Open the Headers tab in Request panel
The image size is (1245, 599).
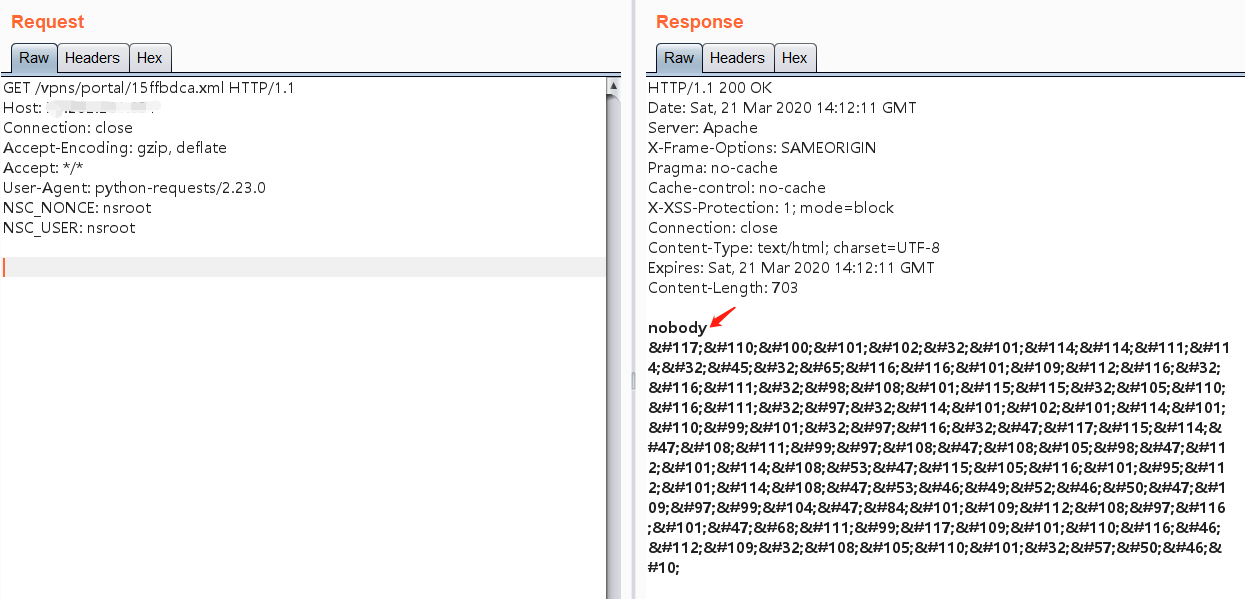pyautogui.click(x=92, y=58)
